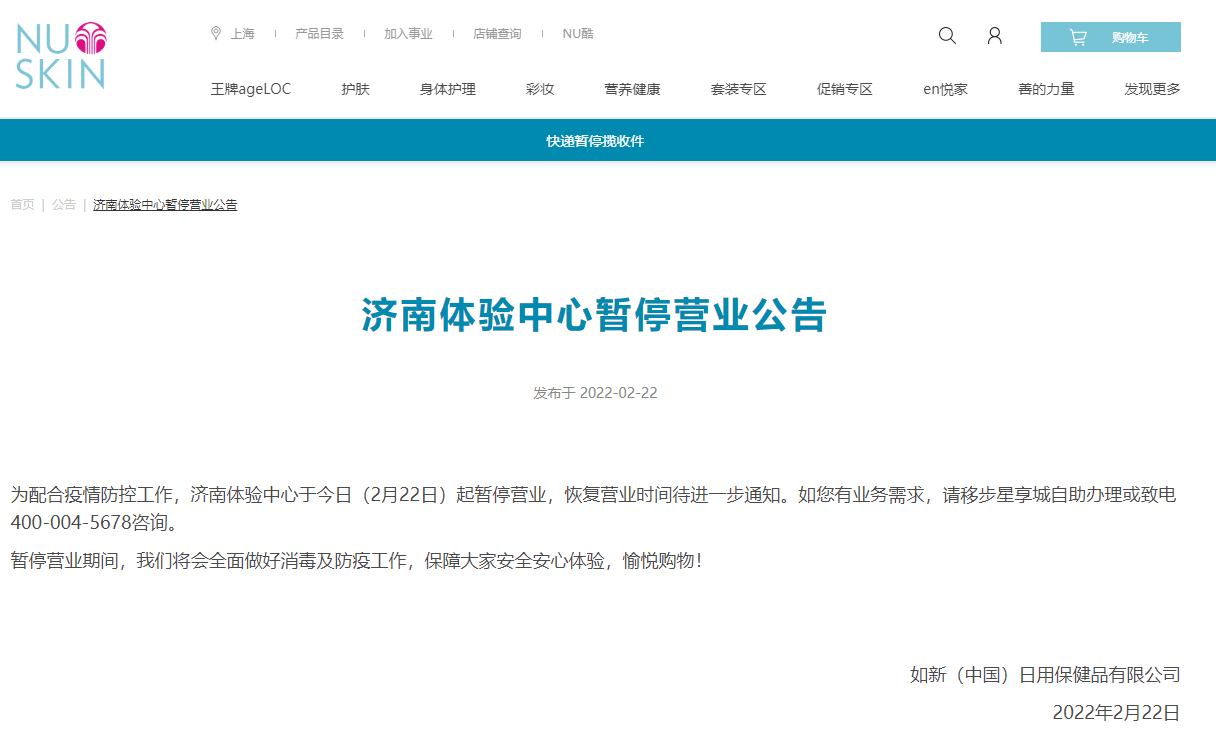The image size is (1216, 733).
Task: Visit 店铺查询 store locator link
Action: click(499, 33)
